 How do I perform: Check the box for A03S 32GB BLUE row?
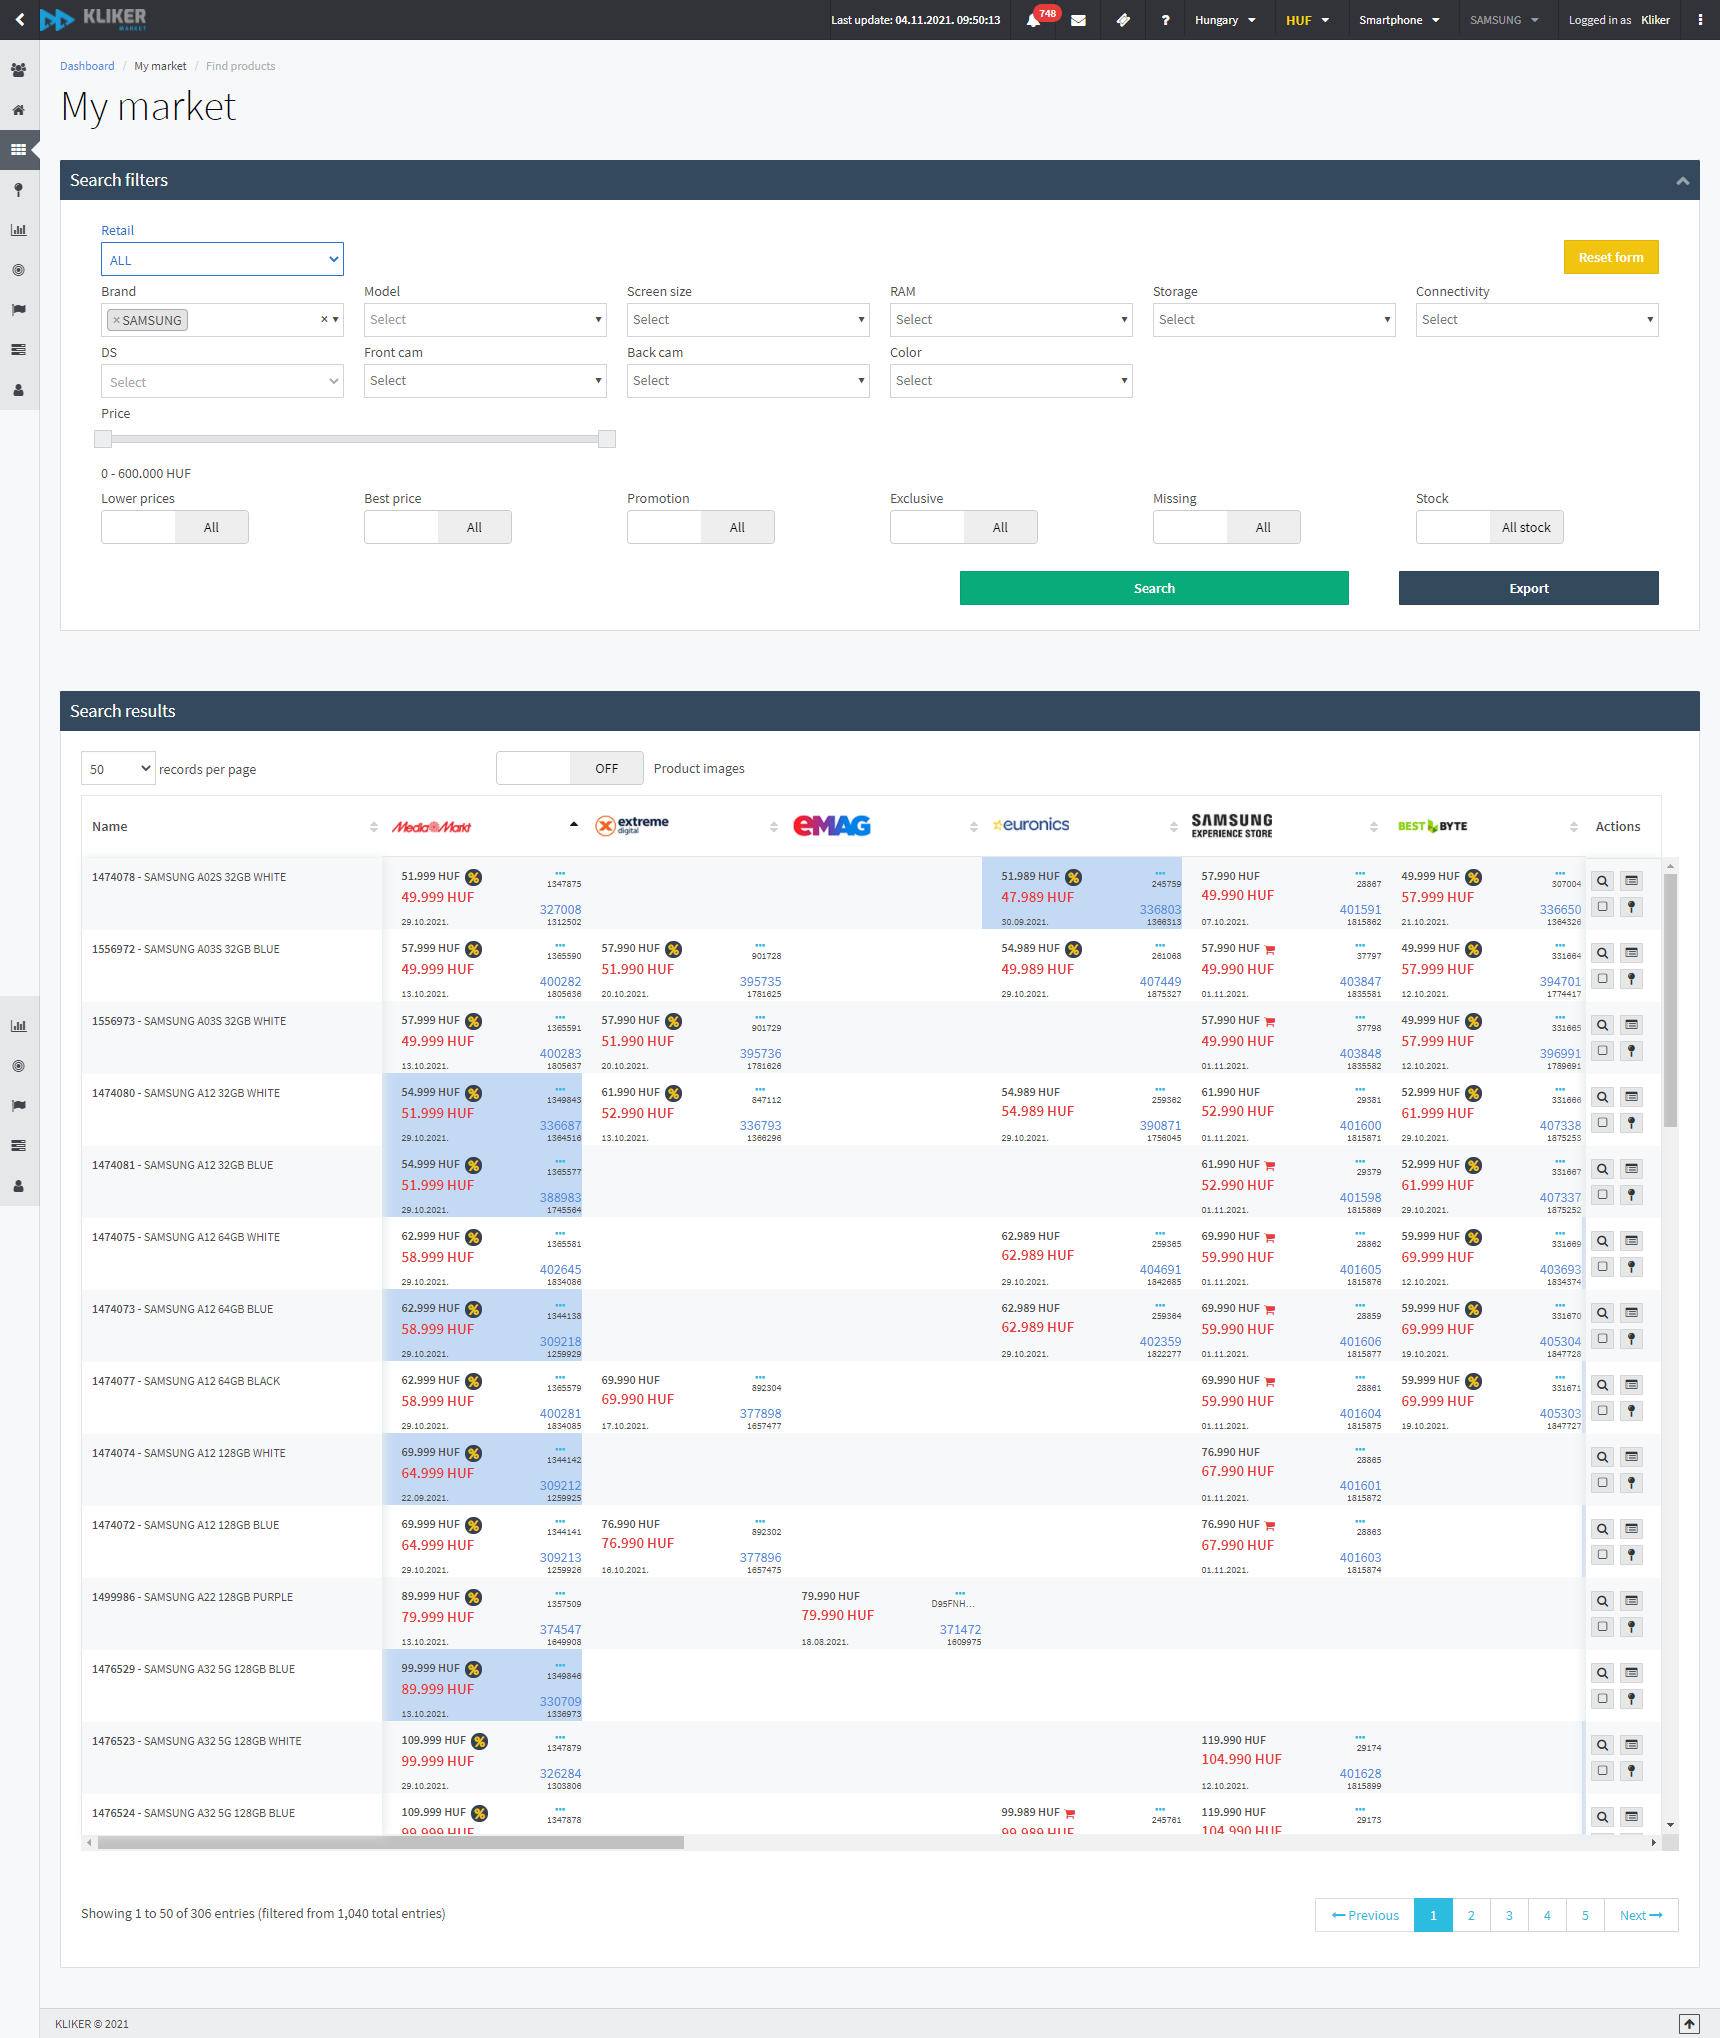[x=1602, y=979]
